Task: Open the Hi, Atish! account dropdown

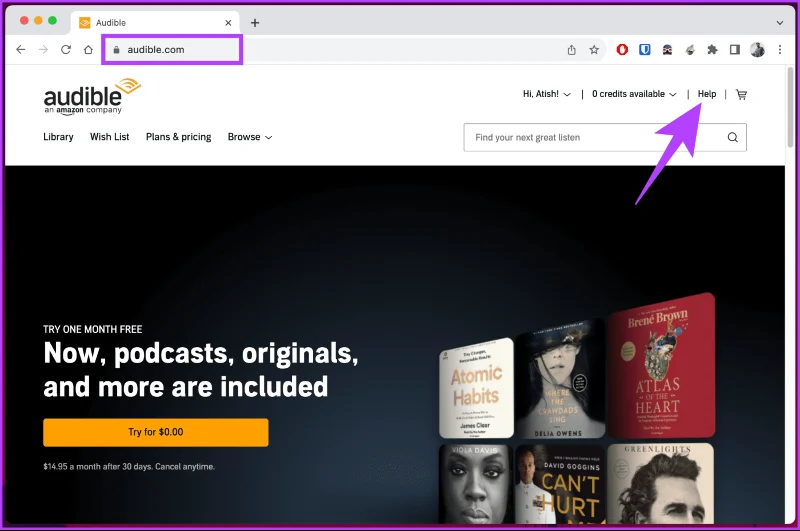Action: (x=546, y=94)
